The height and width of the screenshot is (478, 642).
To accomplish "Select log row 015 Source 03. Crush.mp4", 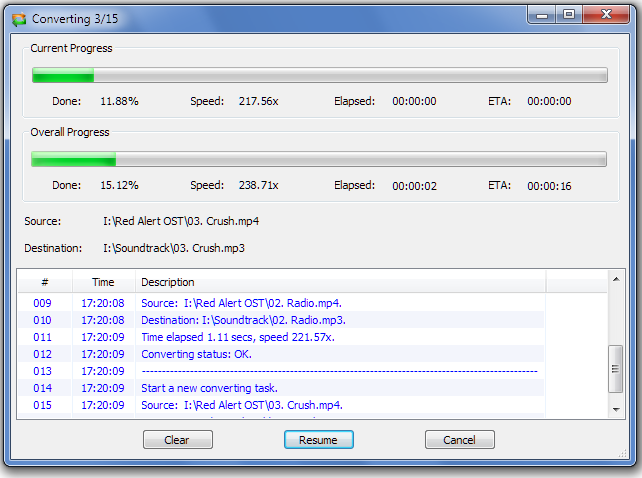I will pos(281,405).
